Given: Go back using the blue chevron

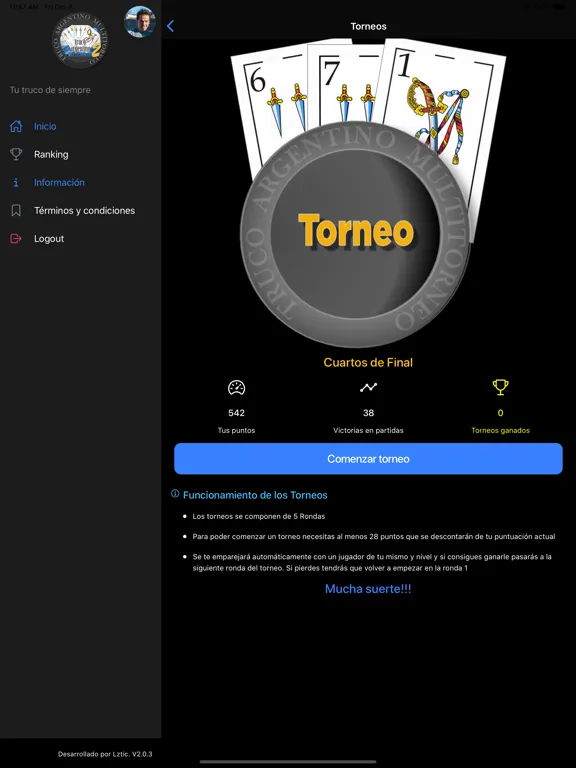Looking at the screenshot, I should click(x=170, y=26).
